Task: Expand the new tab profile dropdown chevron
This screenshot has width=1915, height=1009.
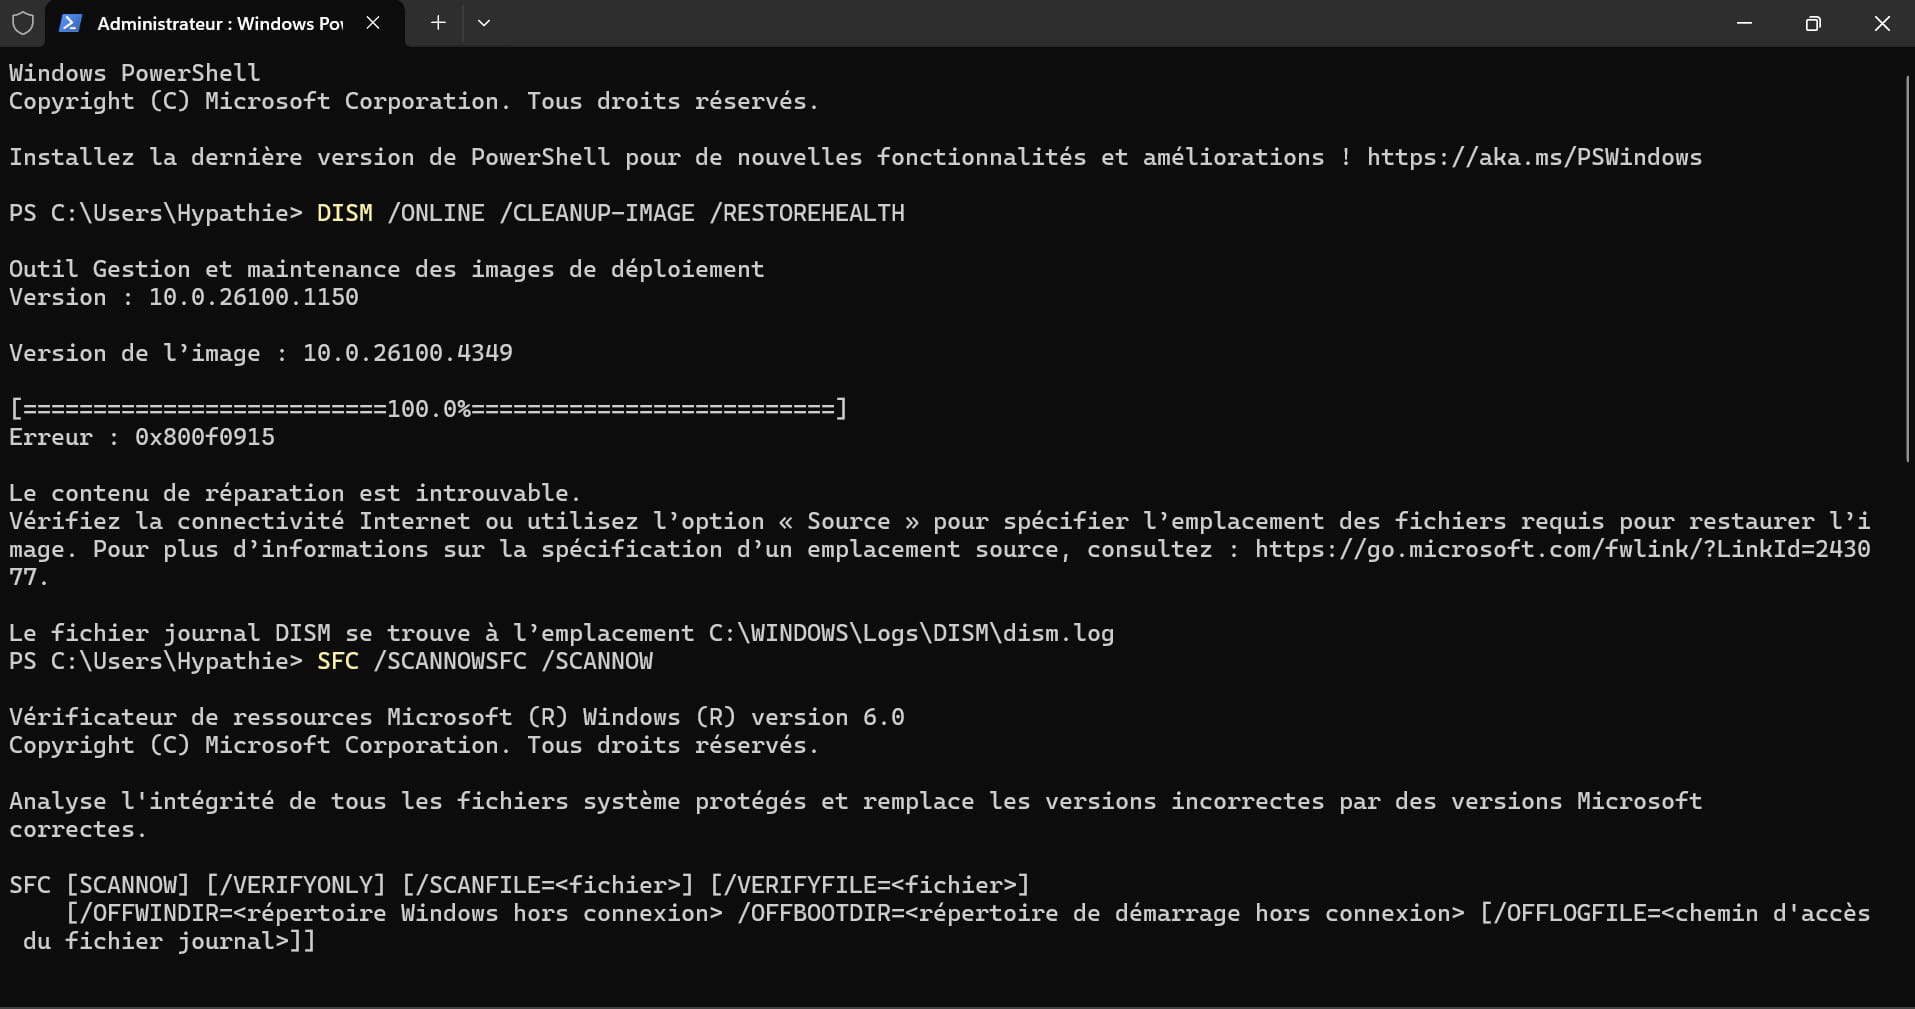Action: (x=484, y=23)
